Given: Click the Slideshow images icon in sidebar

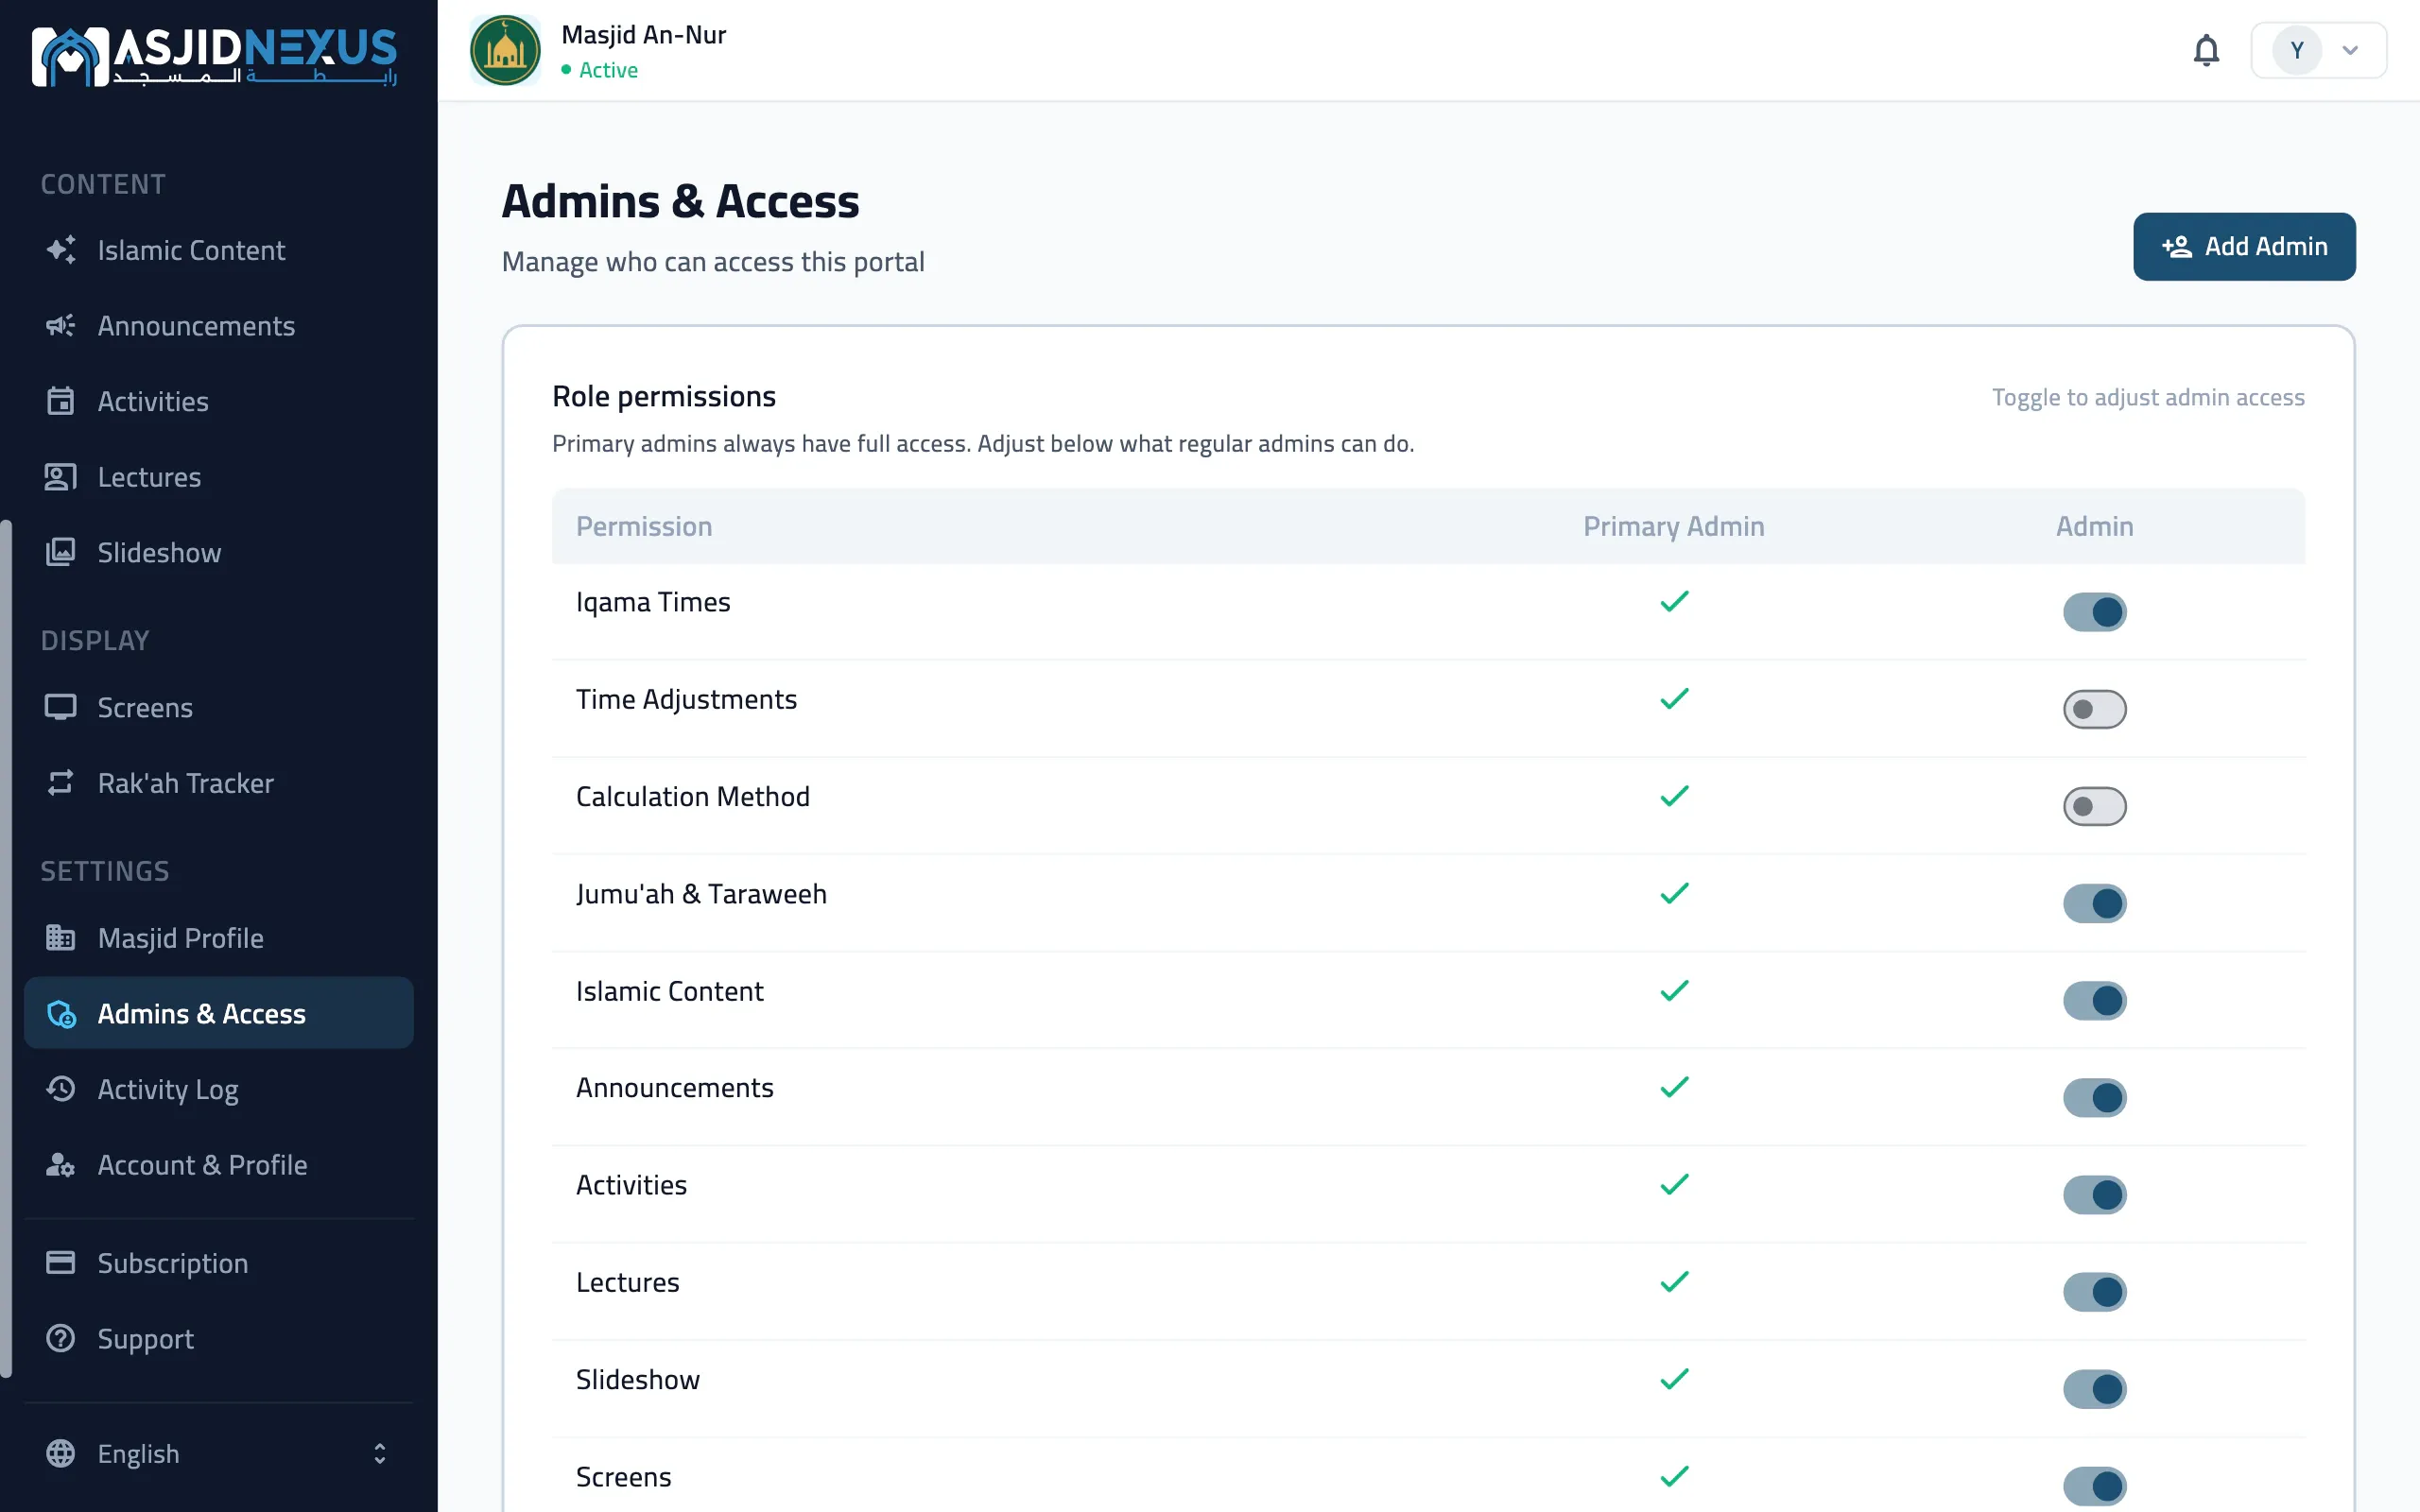Looking at the screenshot, I should [60, 552].
